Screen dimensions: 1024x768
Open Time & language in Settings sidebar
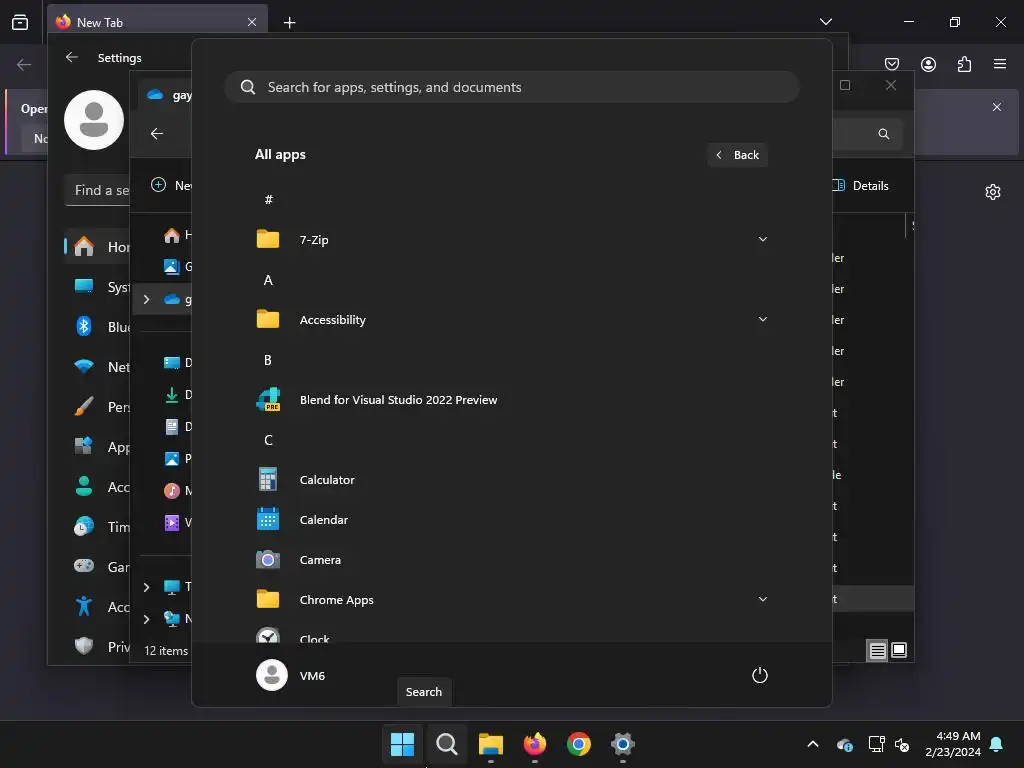[98, 526]
